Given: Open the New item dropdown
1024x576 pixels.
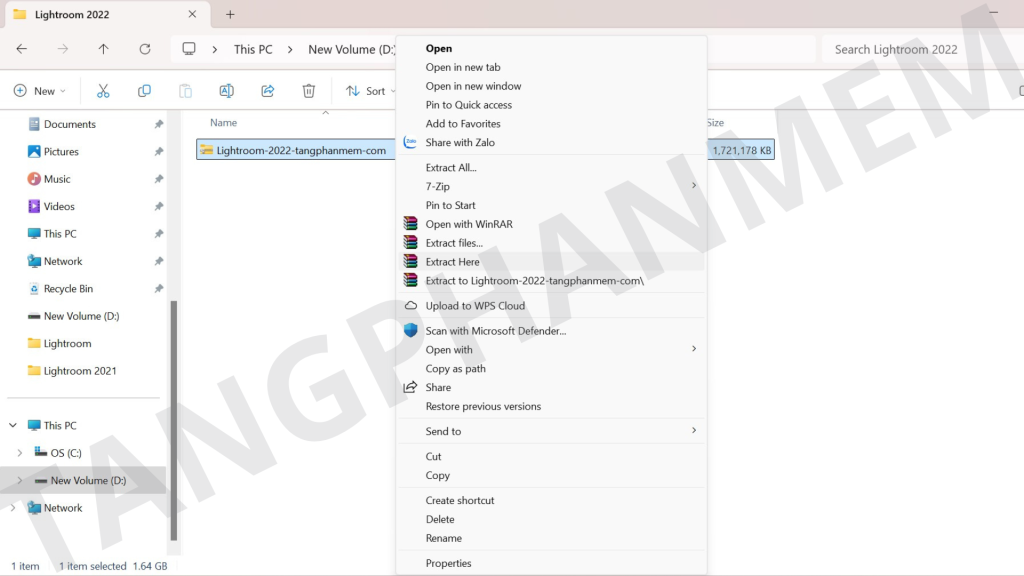Looking at the screenshot, I should (40, 91).
